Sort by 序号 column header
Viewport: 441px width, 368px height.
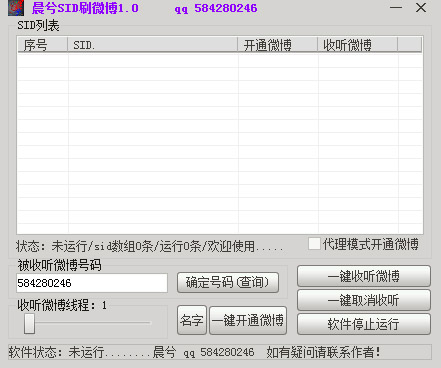[43, 45]
